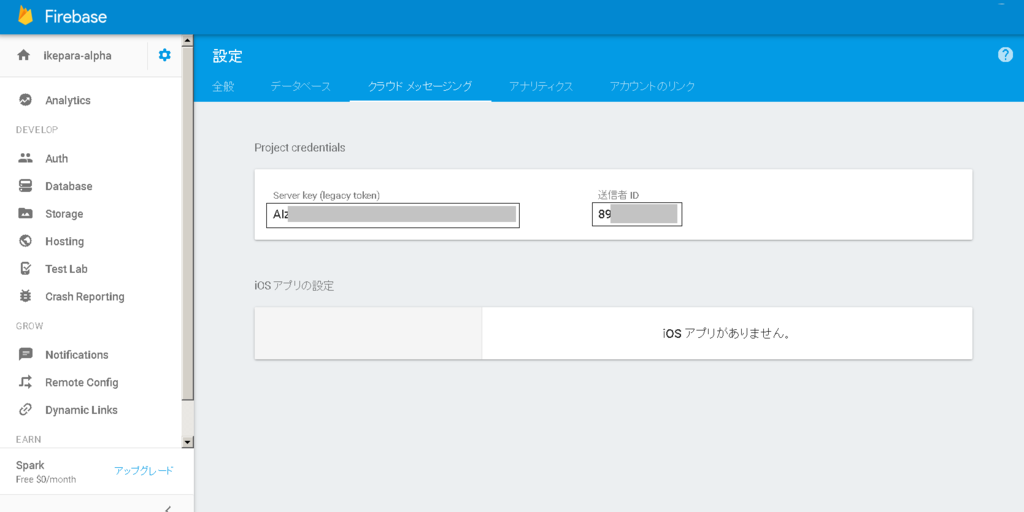1024x512 pixels.
Task: Click the Free $0/month text
Action: [46, 479]
